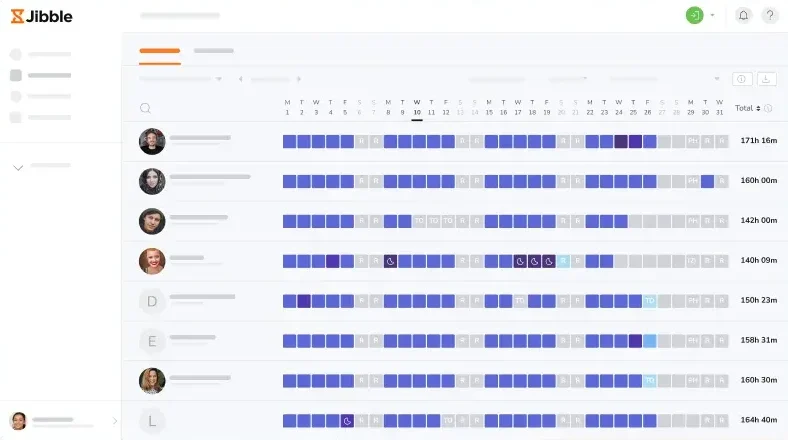
Task: Expand the dropdown arrow beside clock-in icon
Action: [712, 16]
